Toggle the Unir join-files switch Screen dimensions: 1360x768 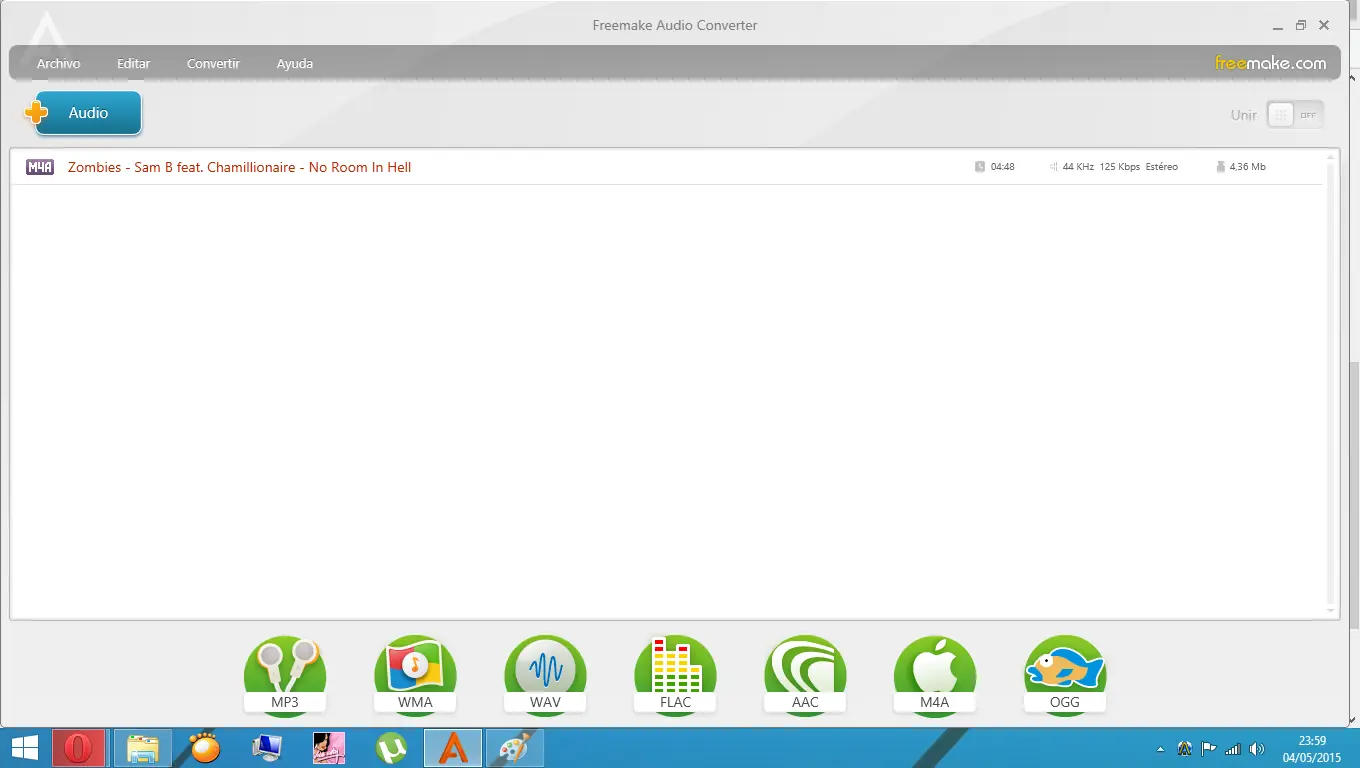(1295, 115)
